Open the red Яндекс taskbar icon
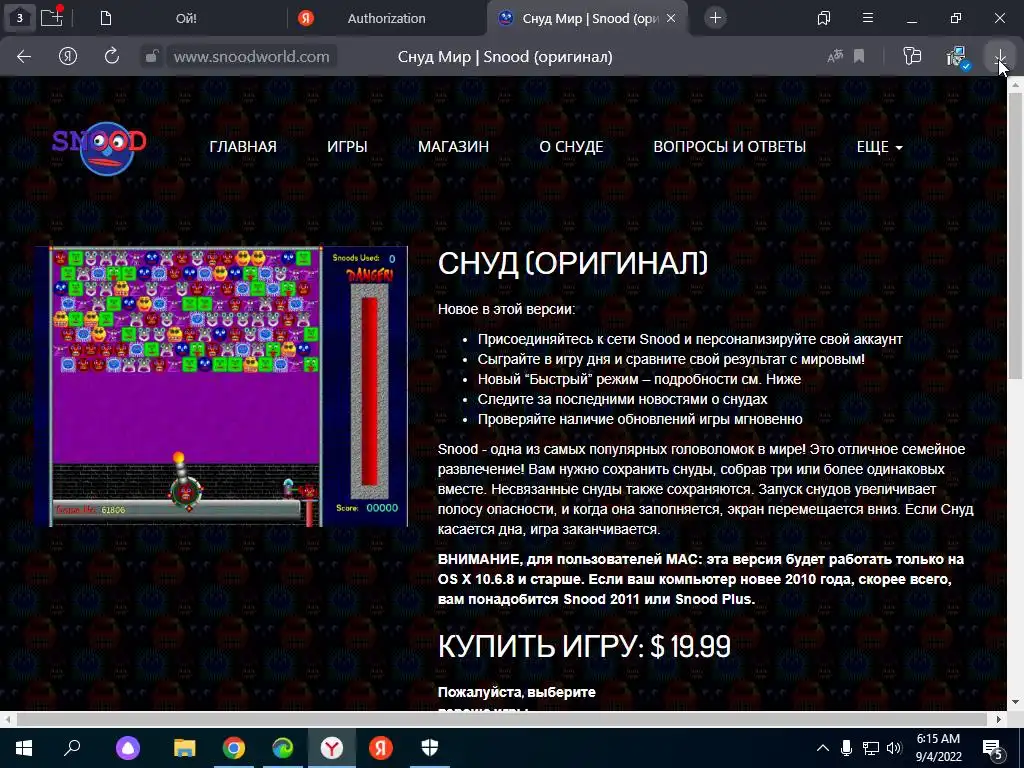This screenshot has width=1024, height=768. [381, 748]
